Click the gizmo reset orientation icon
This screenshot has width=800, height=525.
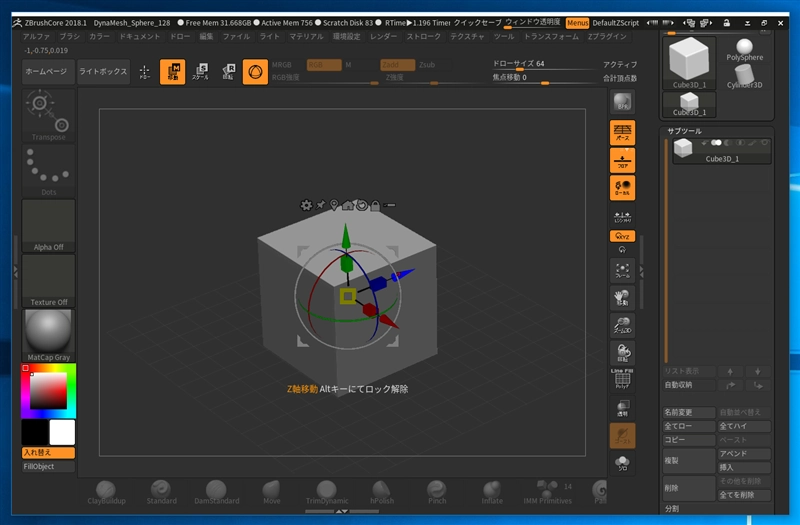tap(362, 205)
